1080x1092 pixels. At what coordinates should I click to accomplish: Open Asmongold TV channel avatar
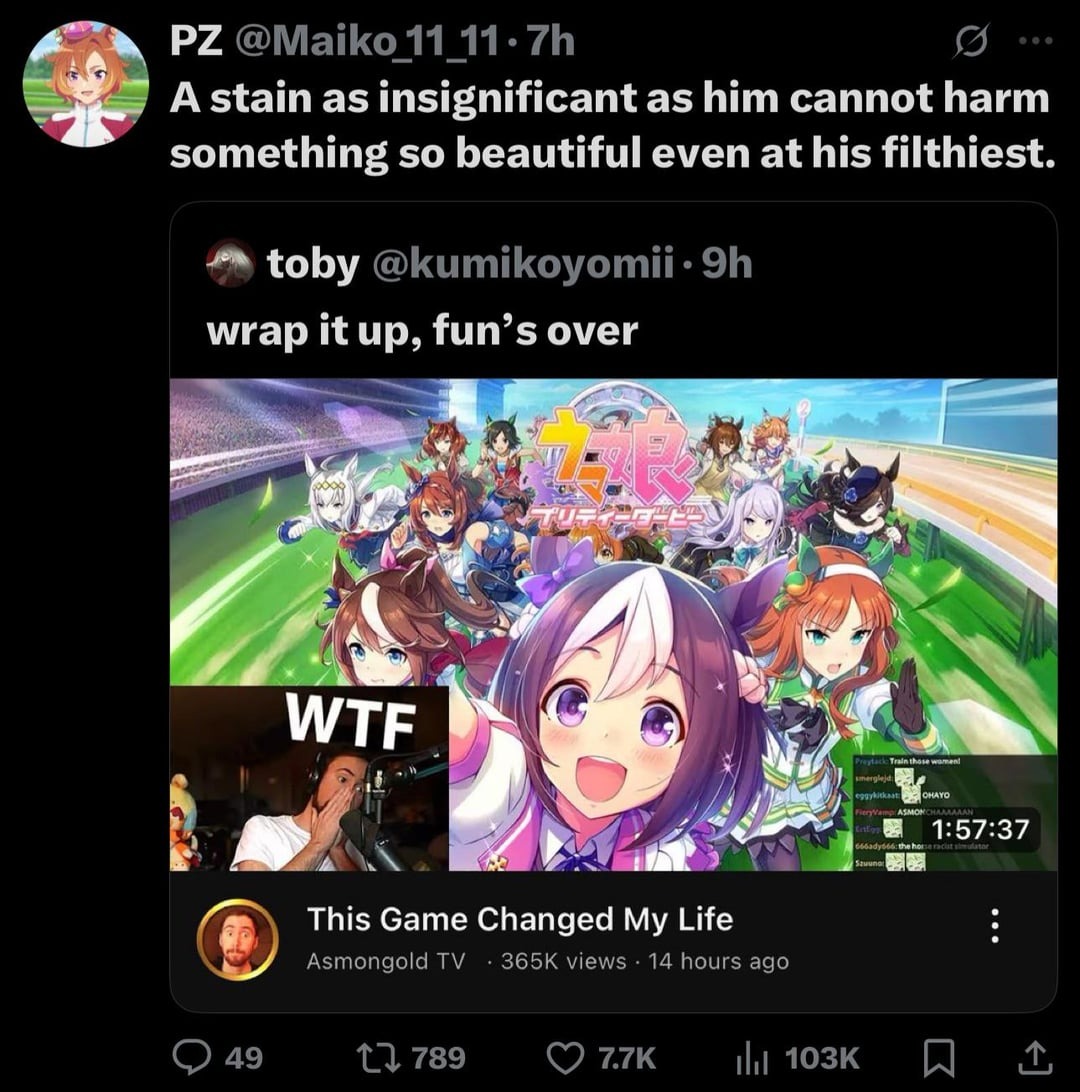pyautogui.click(x=237, y=939)
